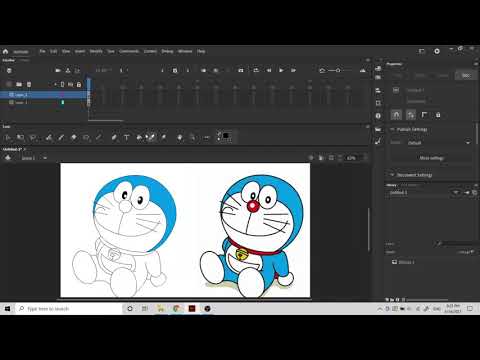Step back one frame in timeline
The width and height of the screenshot is (480, 360).
[269, 70]
